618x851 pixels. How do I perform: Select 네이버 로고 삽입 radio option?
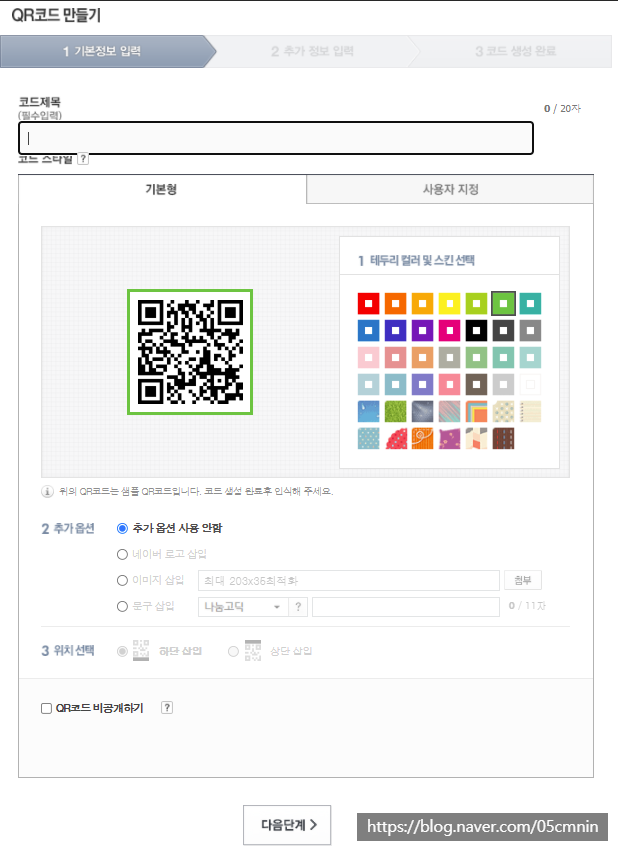(122, 554)
